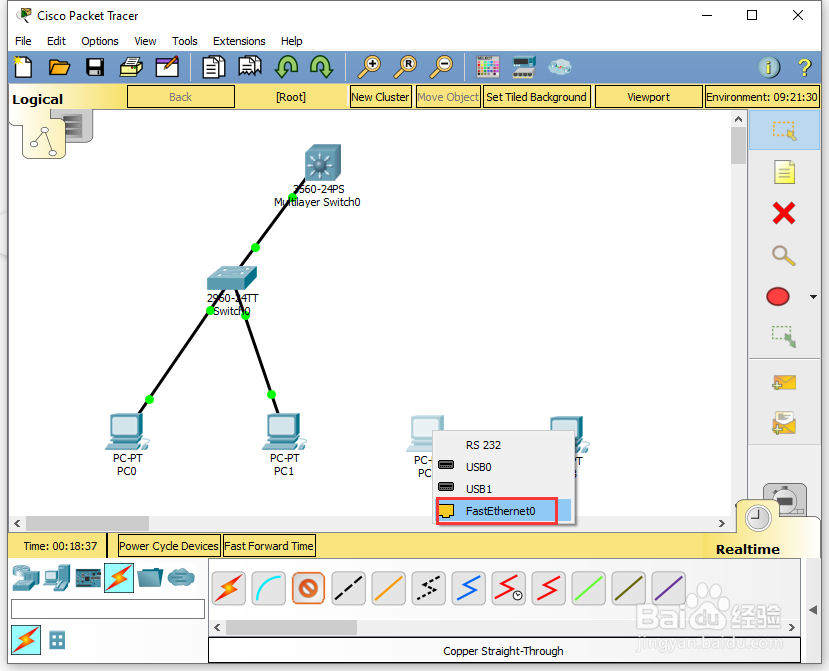Click the Environment time button

click(x=762, y=97)
